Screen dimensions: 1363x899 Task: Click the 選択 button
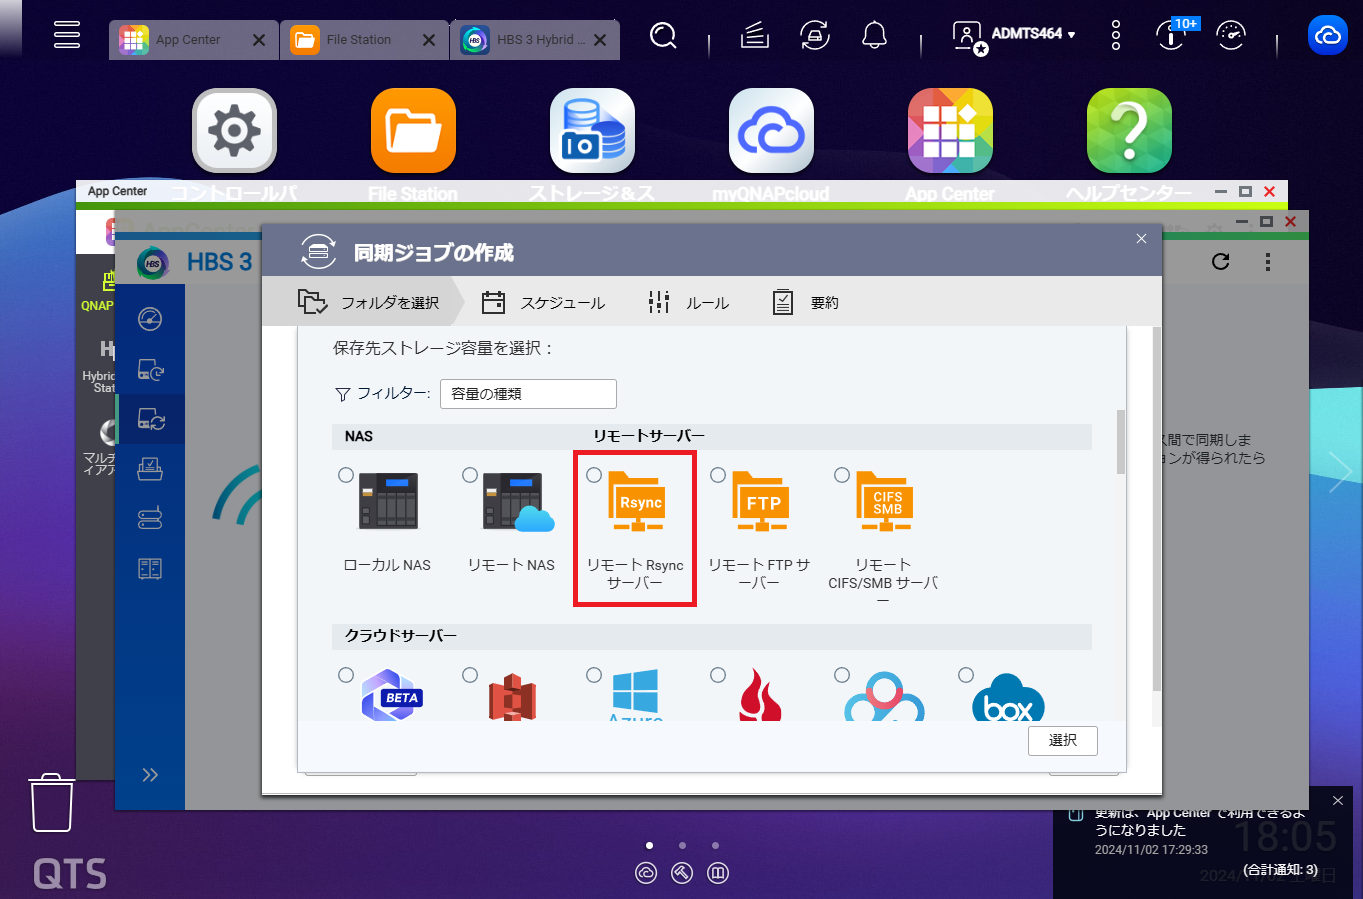[x=1063, y=740]
